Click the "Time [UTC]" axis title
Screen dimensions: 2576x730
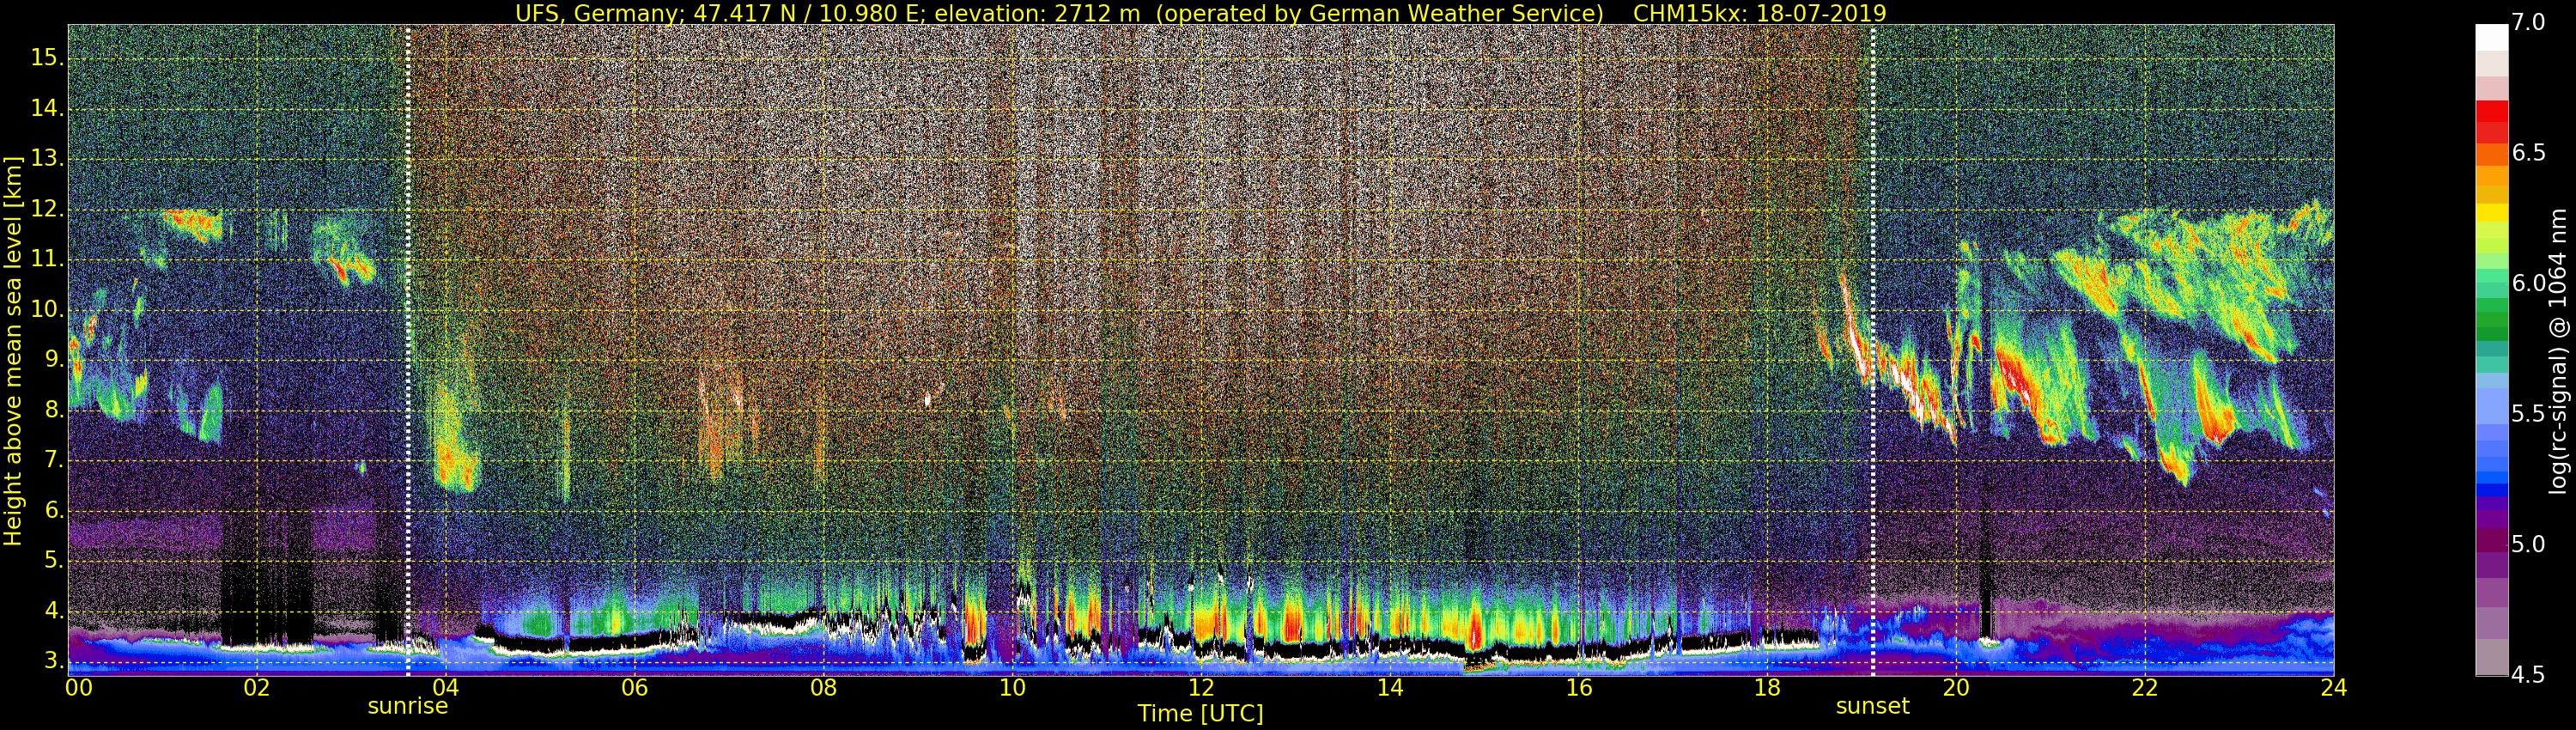coord(1200,714)
